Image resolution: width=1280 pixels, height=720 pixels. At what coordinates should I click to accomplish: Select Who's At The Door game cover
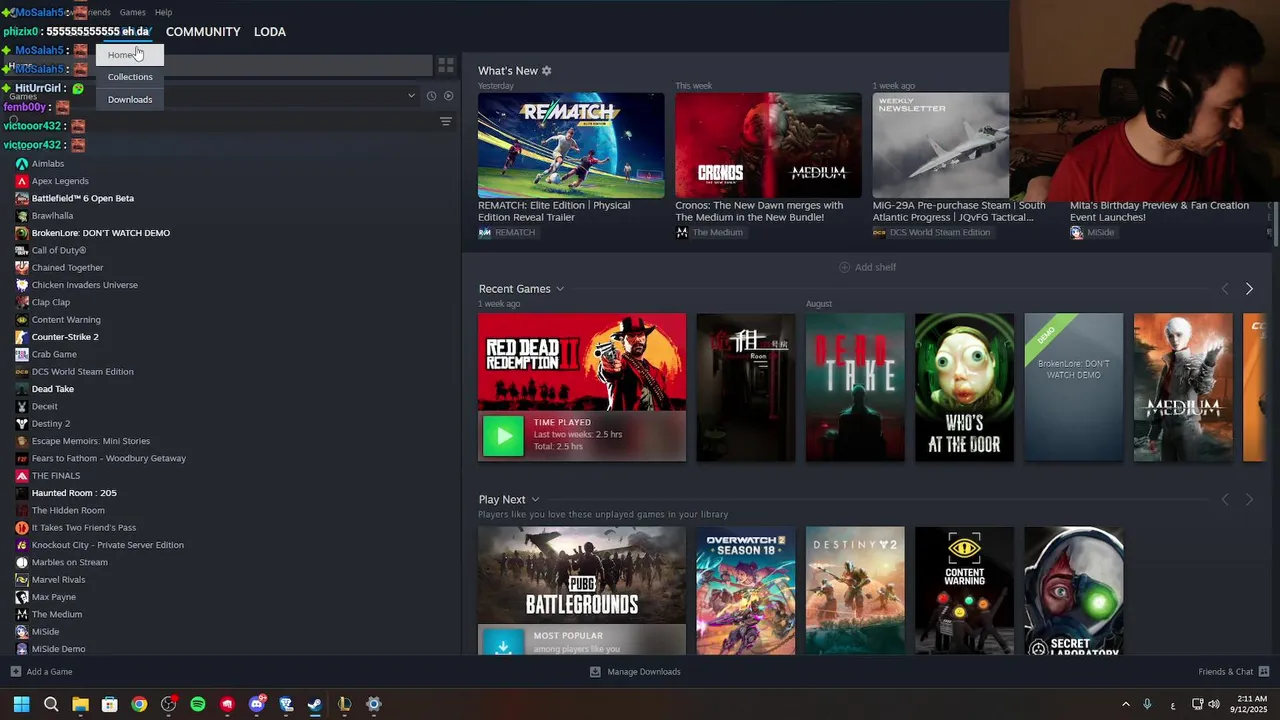964,388
